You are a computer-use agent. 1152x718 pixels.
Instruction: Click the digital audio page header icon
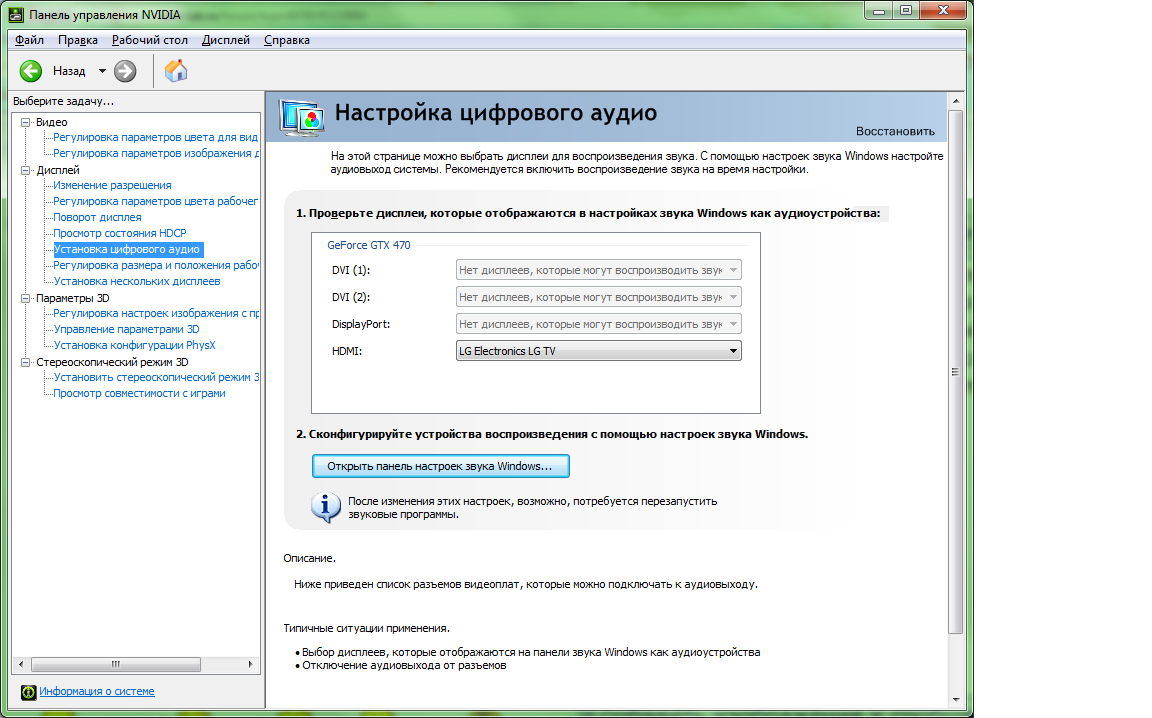coord(301,118)
